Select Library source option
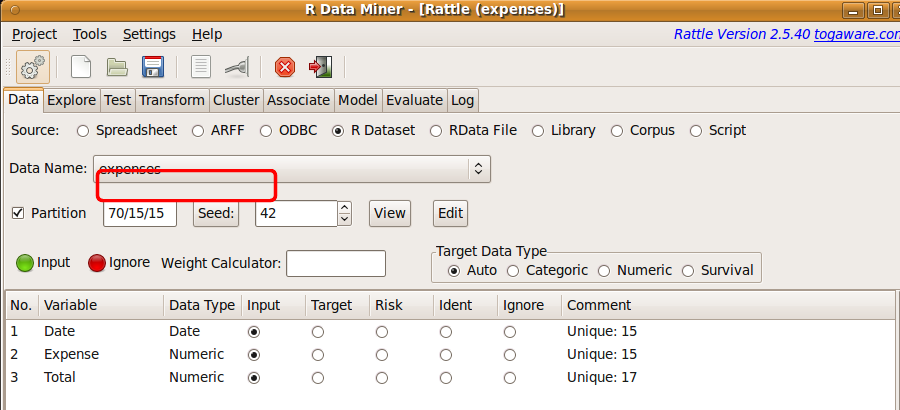 click(x=538, y=131)
